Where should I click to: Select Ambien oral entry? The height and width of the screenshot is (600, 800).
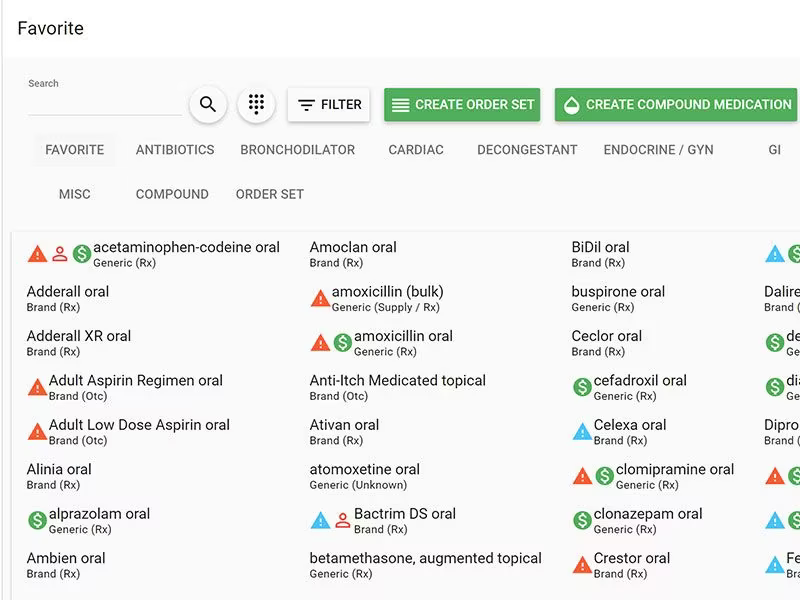coord(66,565)
